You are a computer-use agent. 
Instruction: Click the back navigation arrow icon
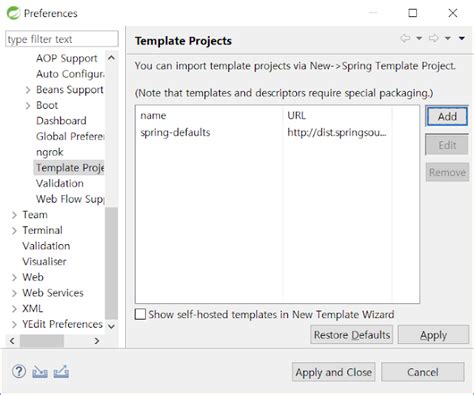(x=405, y=38)
